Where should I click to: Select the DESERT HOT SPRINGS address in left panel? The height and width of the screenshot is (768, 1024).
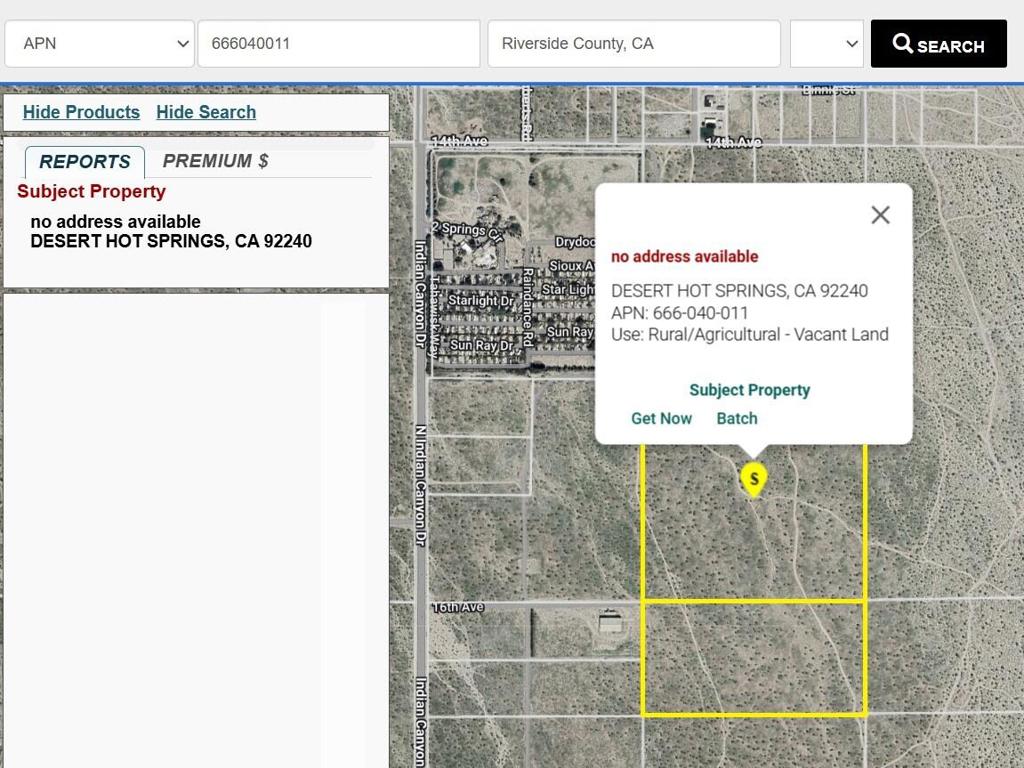coord(171,241)
